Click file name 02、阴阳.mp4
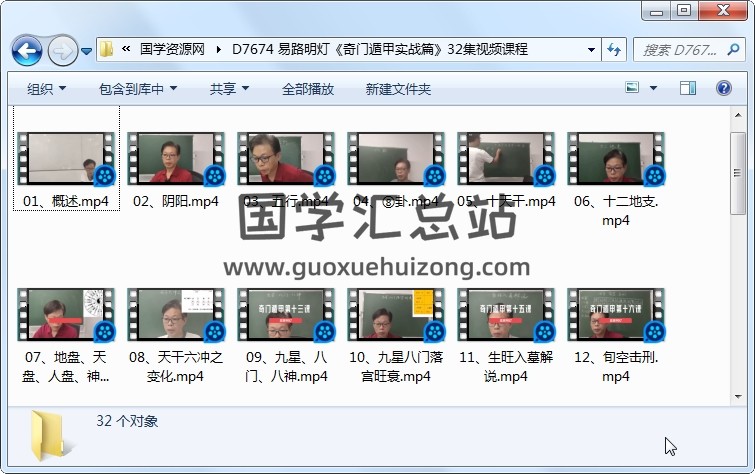This screenshot has width=755, height=474. point(176,201)
